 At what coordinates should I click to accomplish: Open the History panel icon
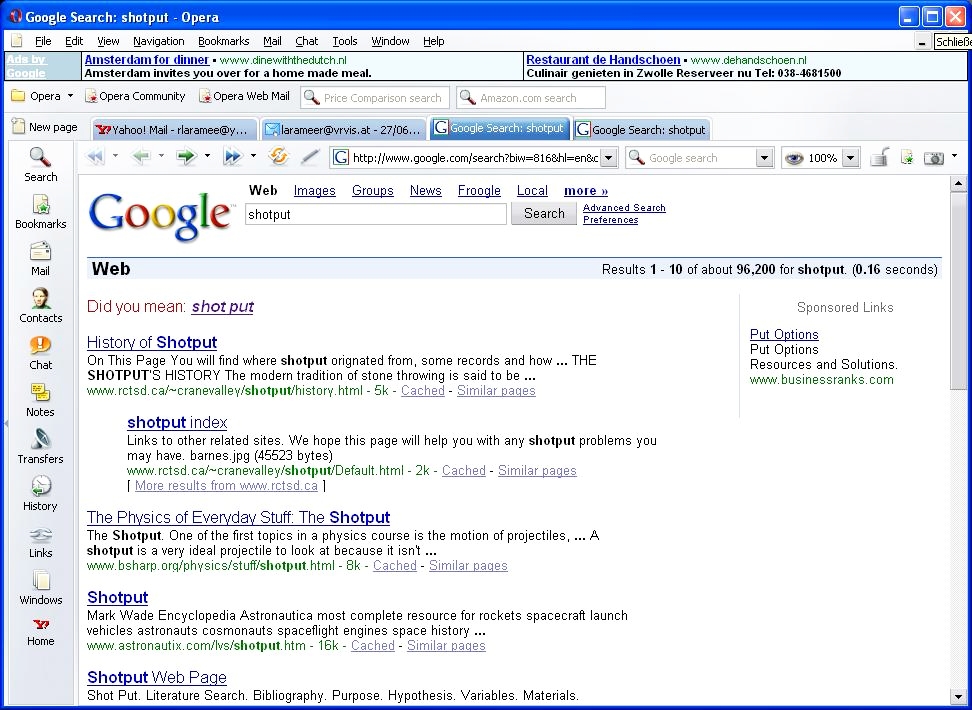pyautogui.click(x=40, y=493)
